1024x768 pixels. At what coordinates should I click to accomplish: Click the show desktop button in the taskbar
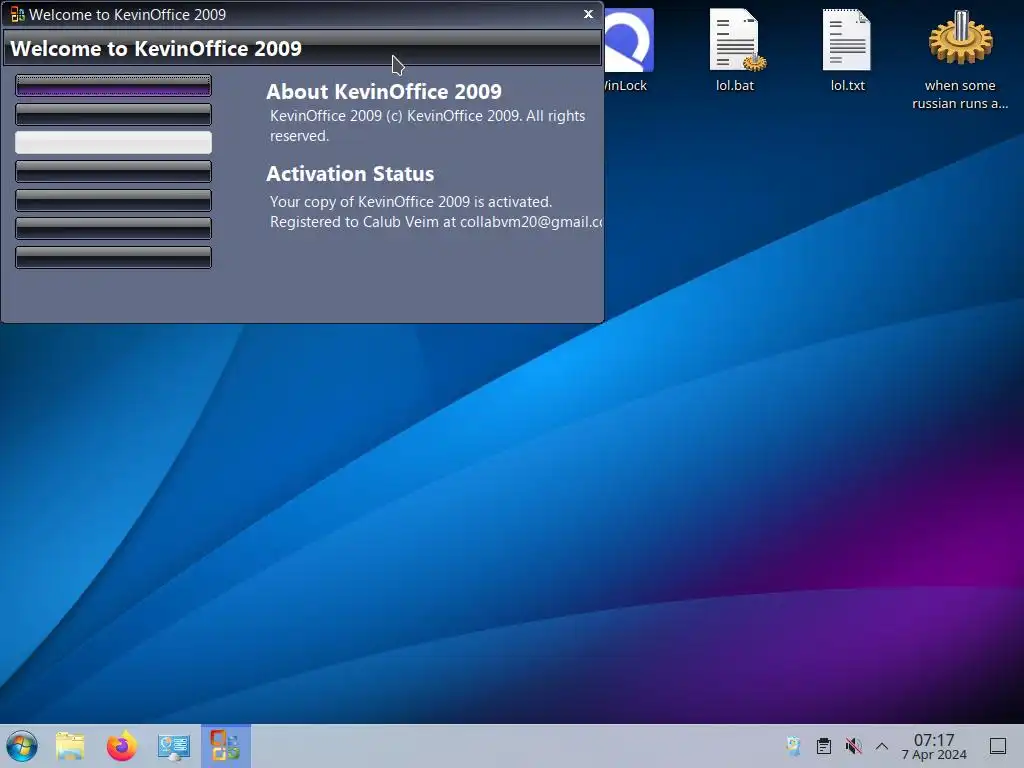click(x=998, y=746)
